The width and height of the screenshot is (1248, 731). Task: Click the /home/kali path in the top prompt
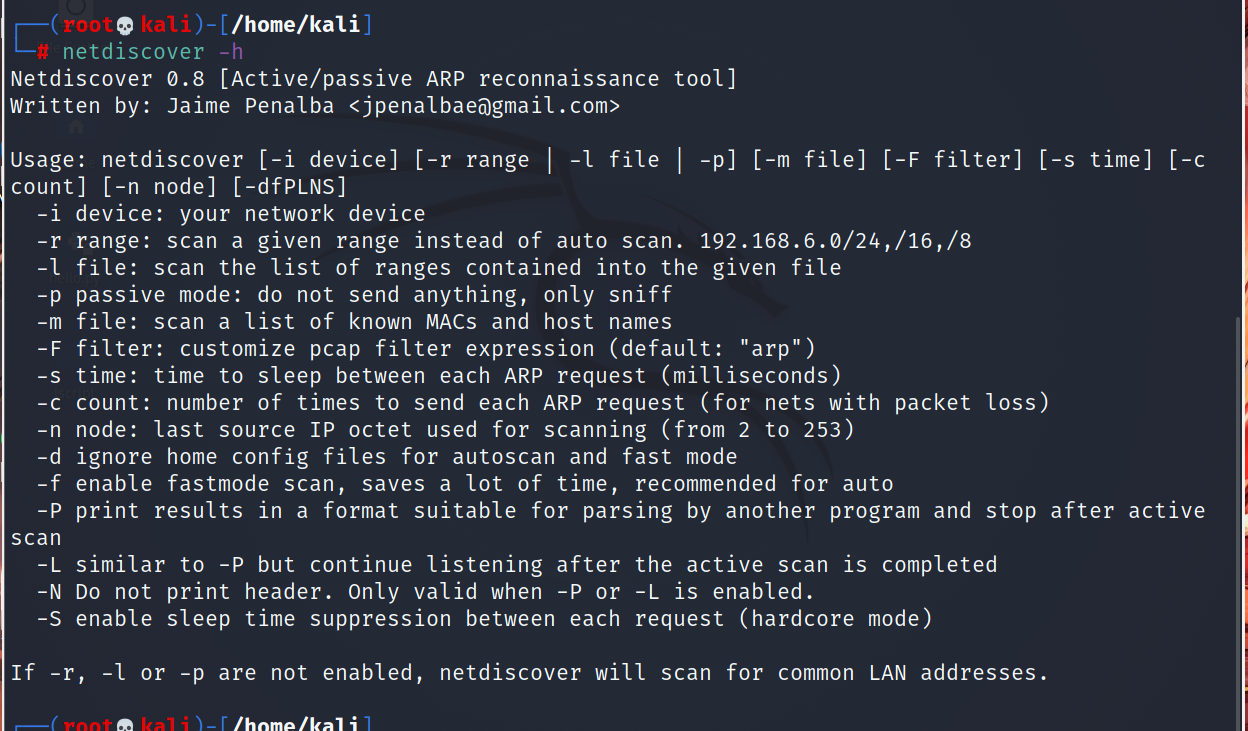(295, 25)
